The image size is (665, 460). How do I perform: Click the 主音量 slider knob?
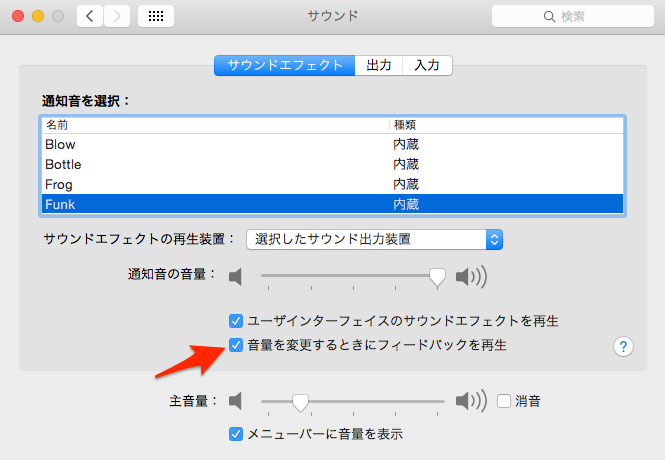click(300, 402)
